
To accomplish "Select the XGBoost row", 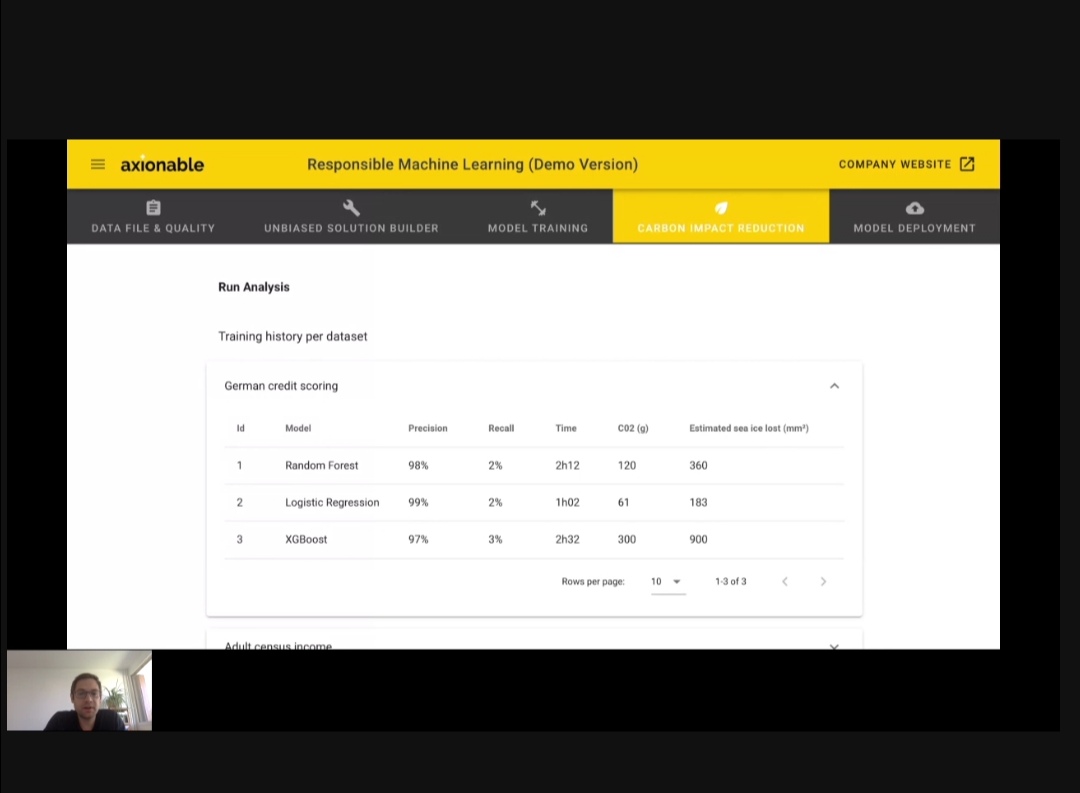I will point(534,539).
